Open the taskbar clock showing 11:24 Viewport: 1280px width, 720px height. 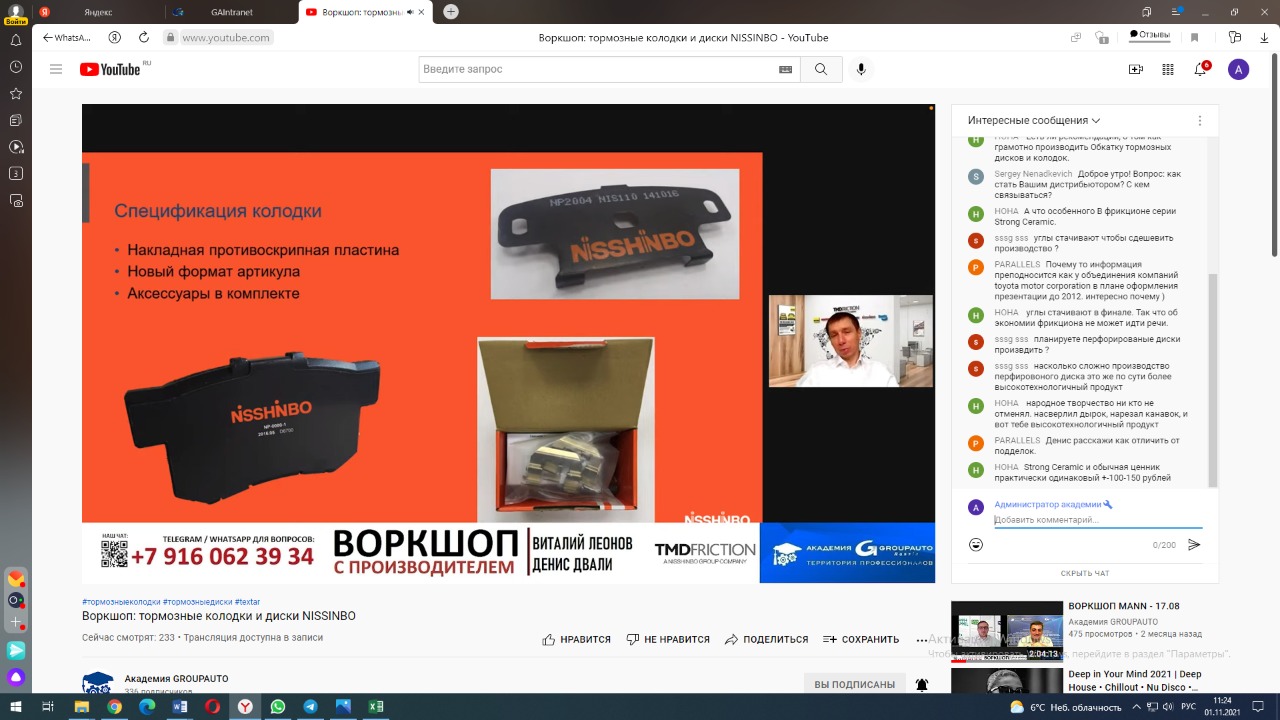click(1221, 706)
